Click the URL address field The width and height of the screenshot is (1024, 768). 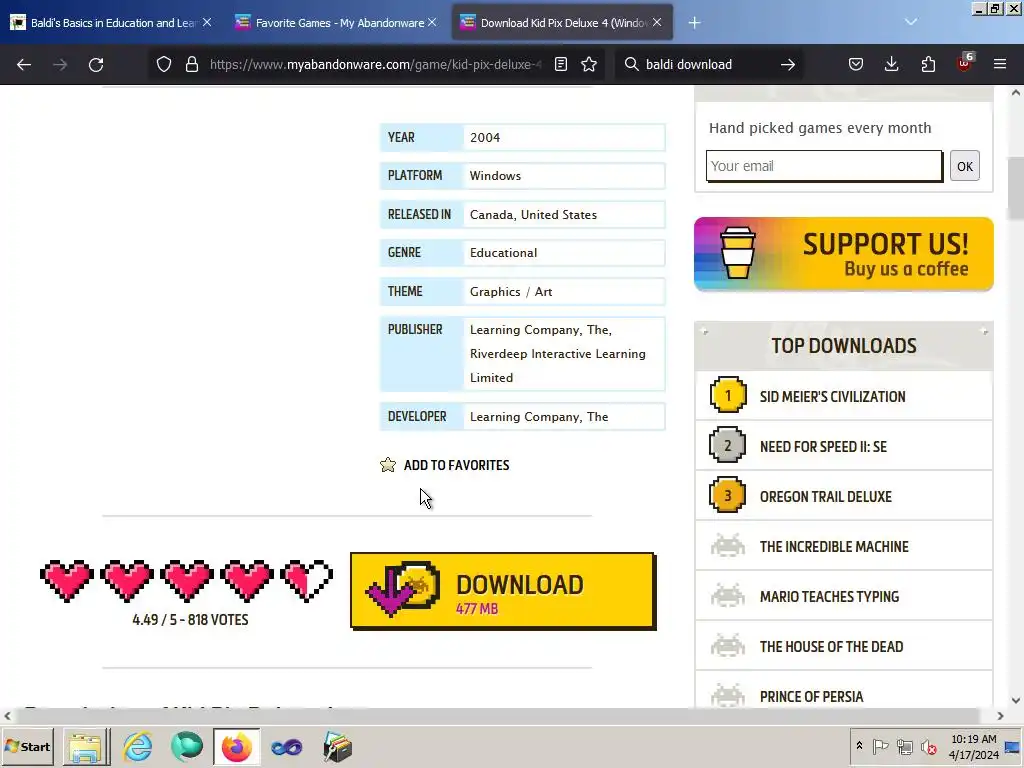point(376,64)
